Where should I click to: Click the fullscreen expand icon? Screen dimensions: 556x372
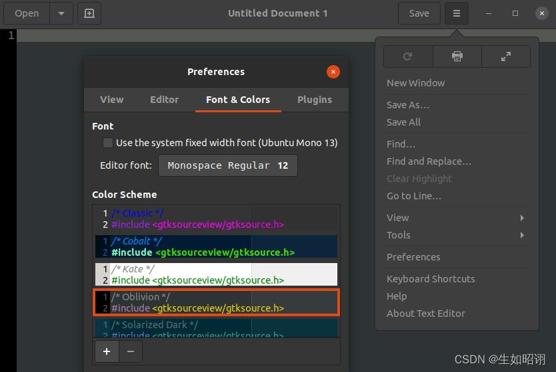tap(506, 56)
